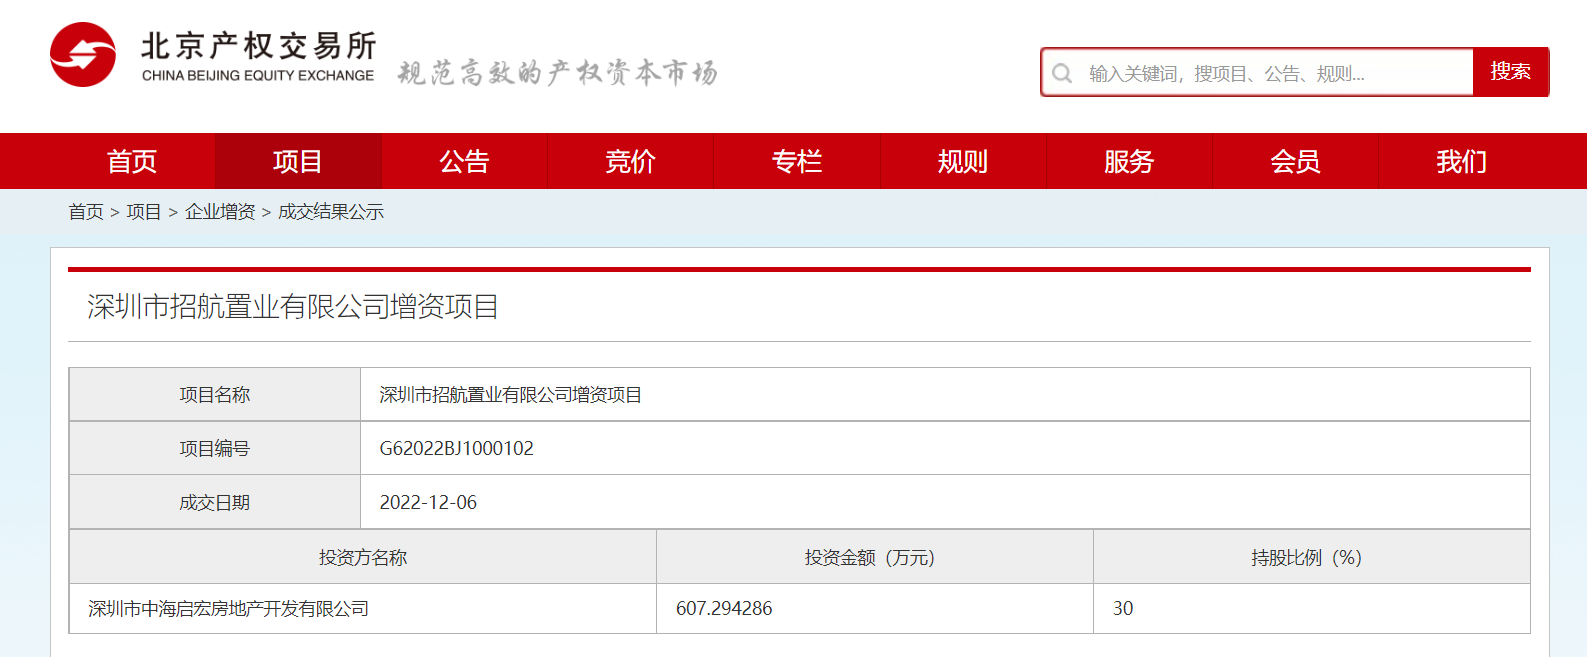Click the 北京产权交易所 site title text
This screenshot has width=1587, height=657.
point(258,46)
